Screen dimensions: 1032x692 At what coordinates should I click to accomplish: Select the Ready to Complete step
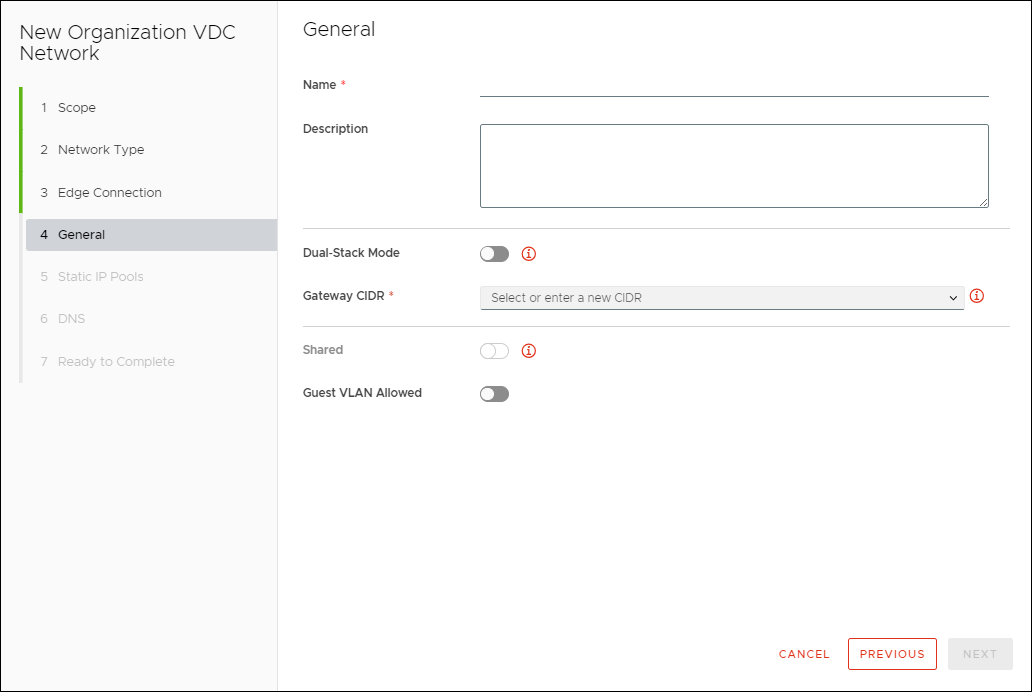point(115,361)
